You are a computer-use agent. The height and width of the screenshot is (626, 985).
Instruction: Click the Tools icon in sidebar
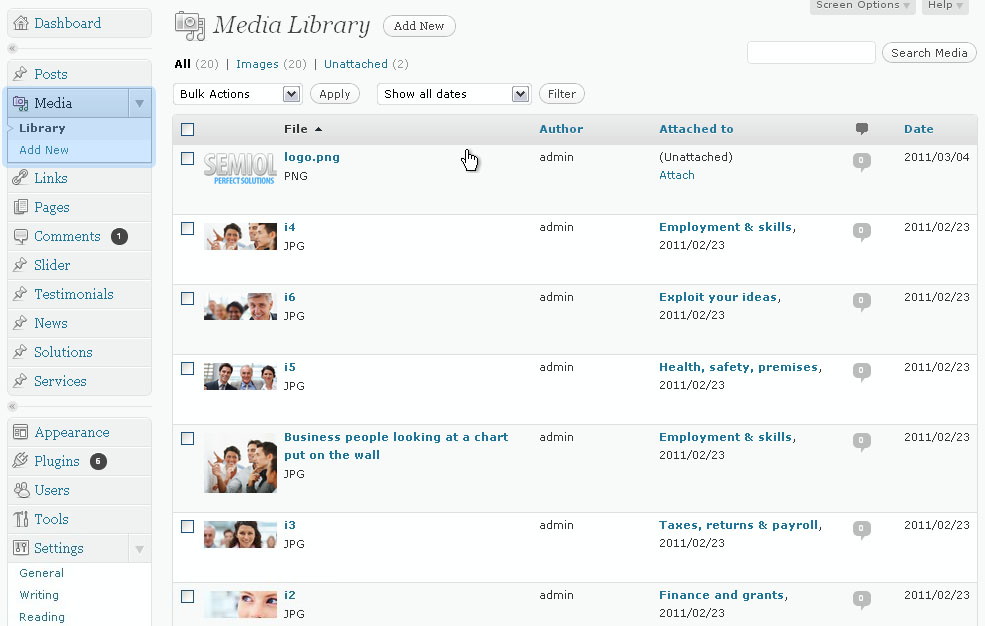coord(21,519)
